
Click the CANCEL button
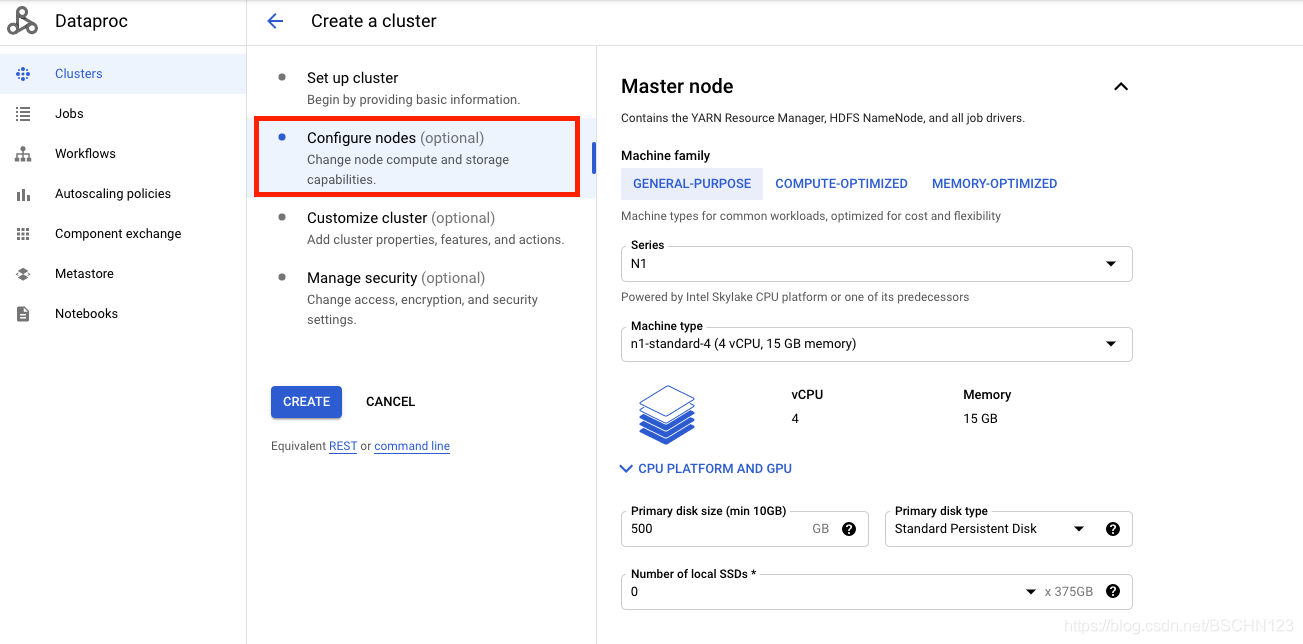click(x=390, y=402)
